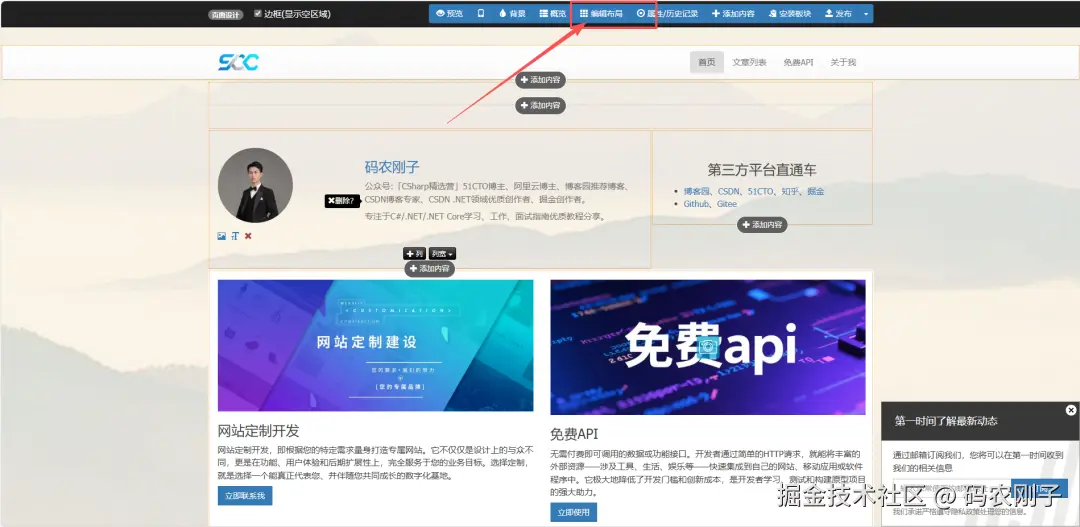1080x527 pixels.
Task: Click 添加内容 under 第三方平台直通车
Action: [x=762, y=225]
